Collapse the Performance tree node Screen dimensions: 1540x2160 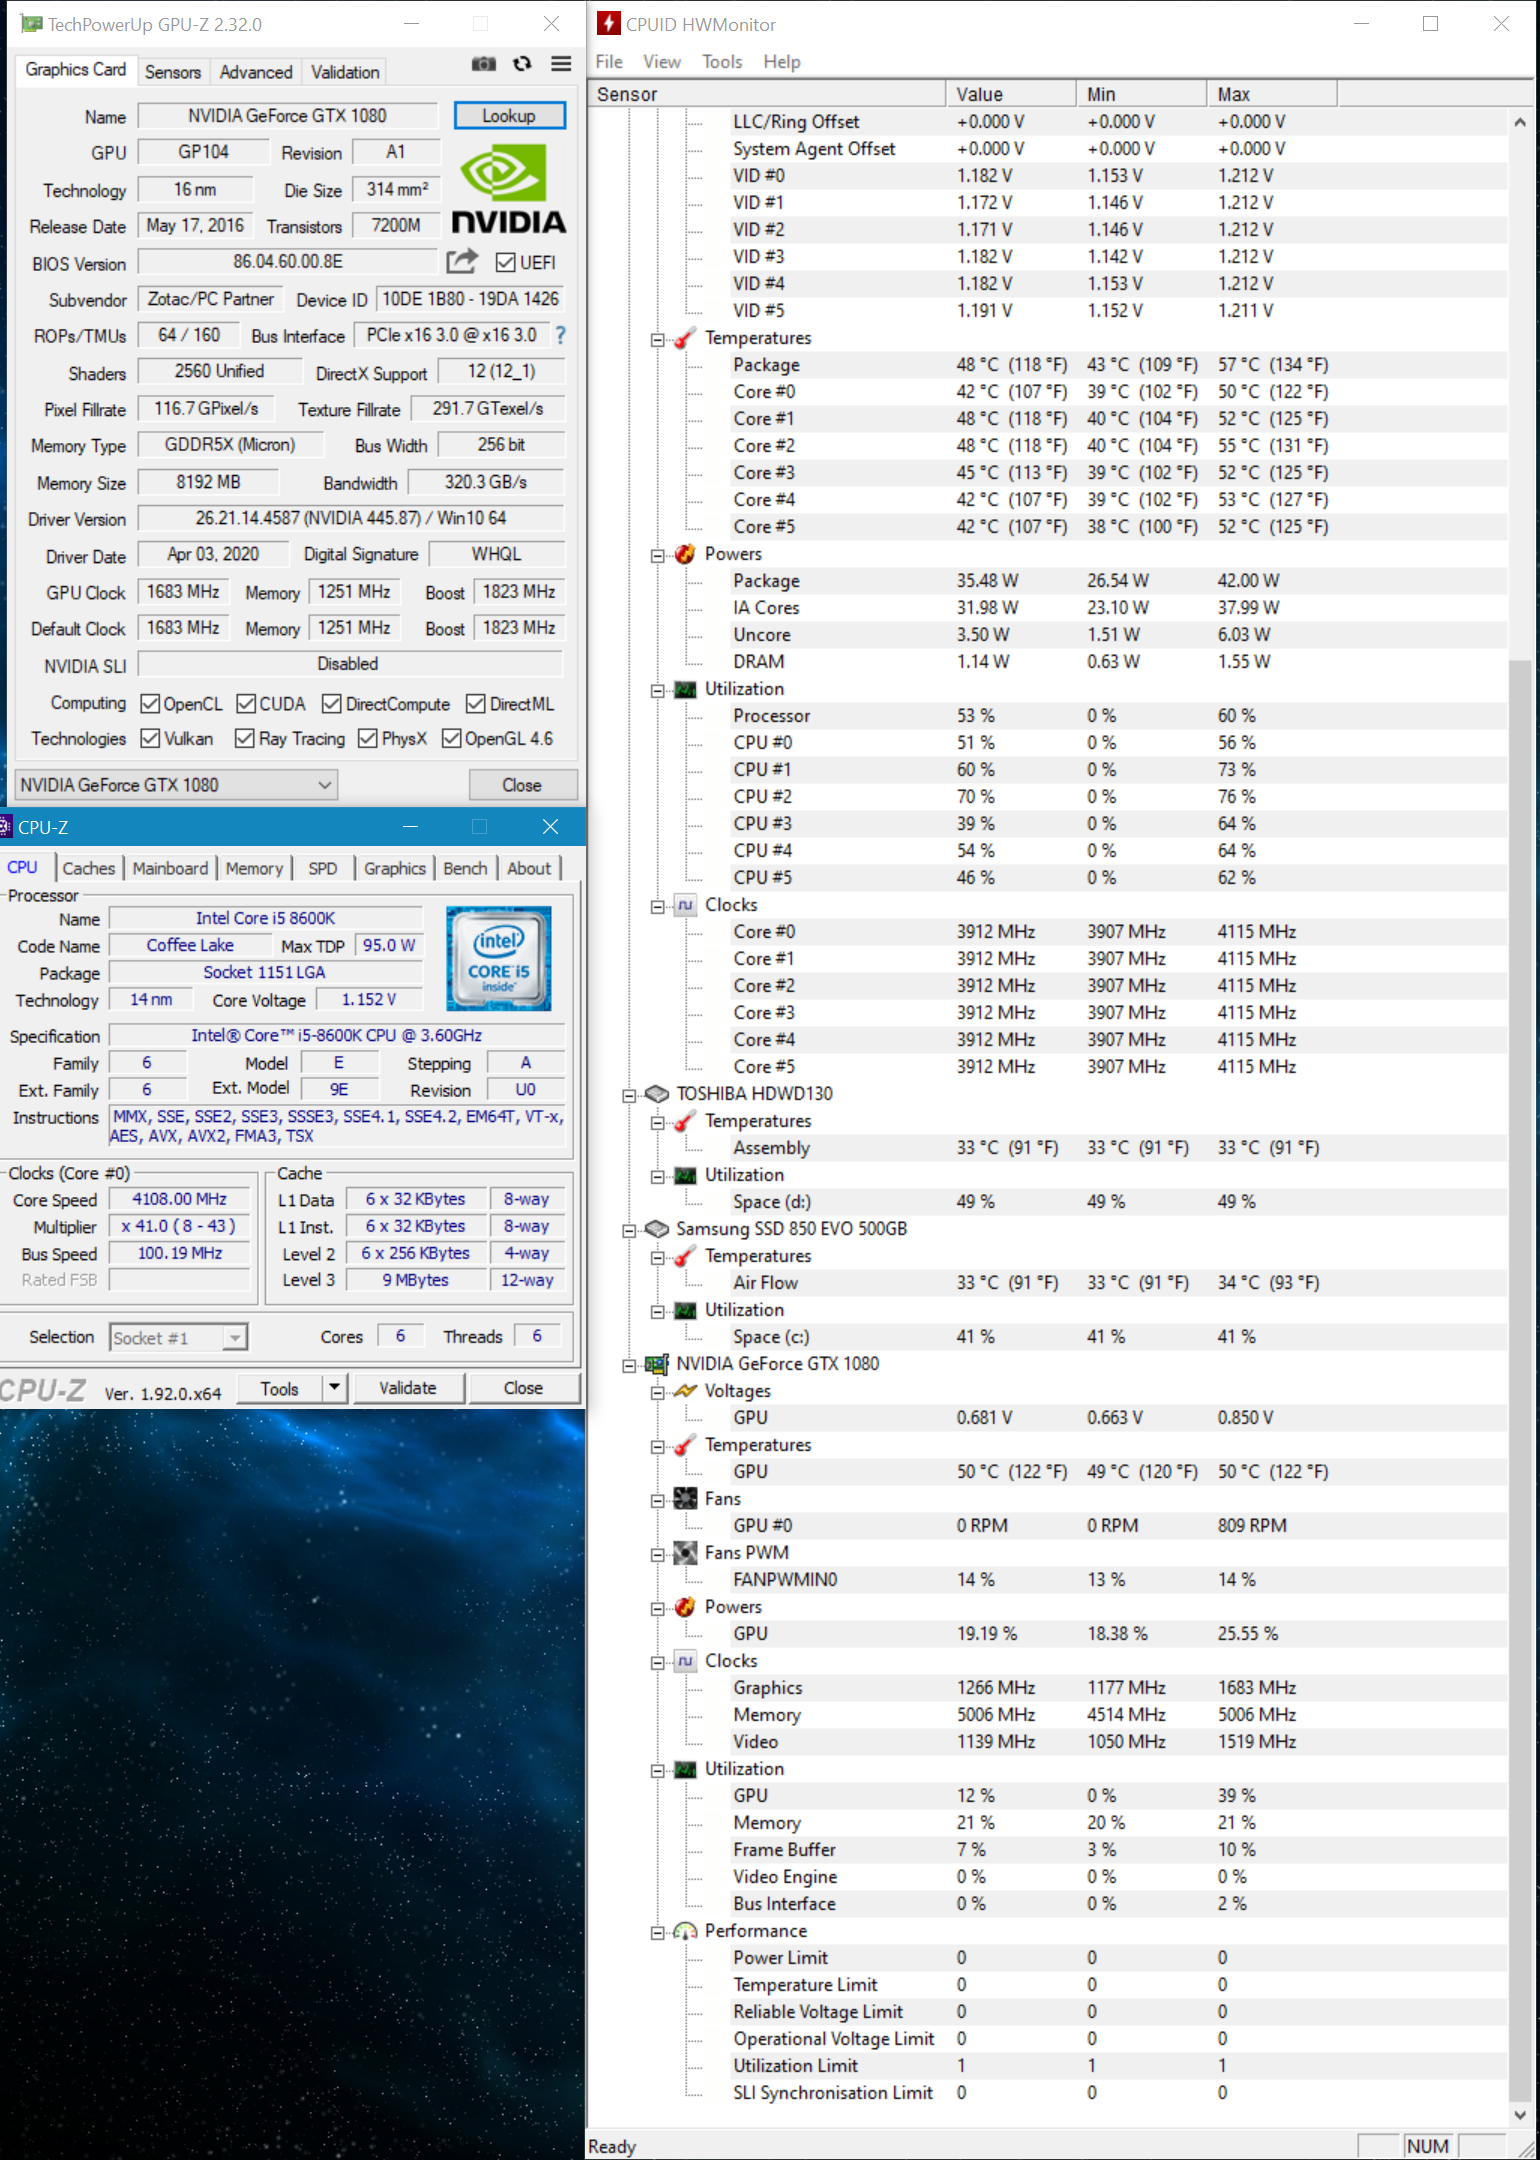coord(657,1932)
